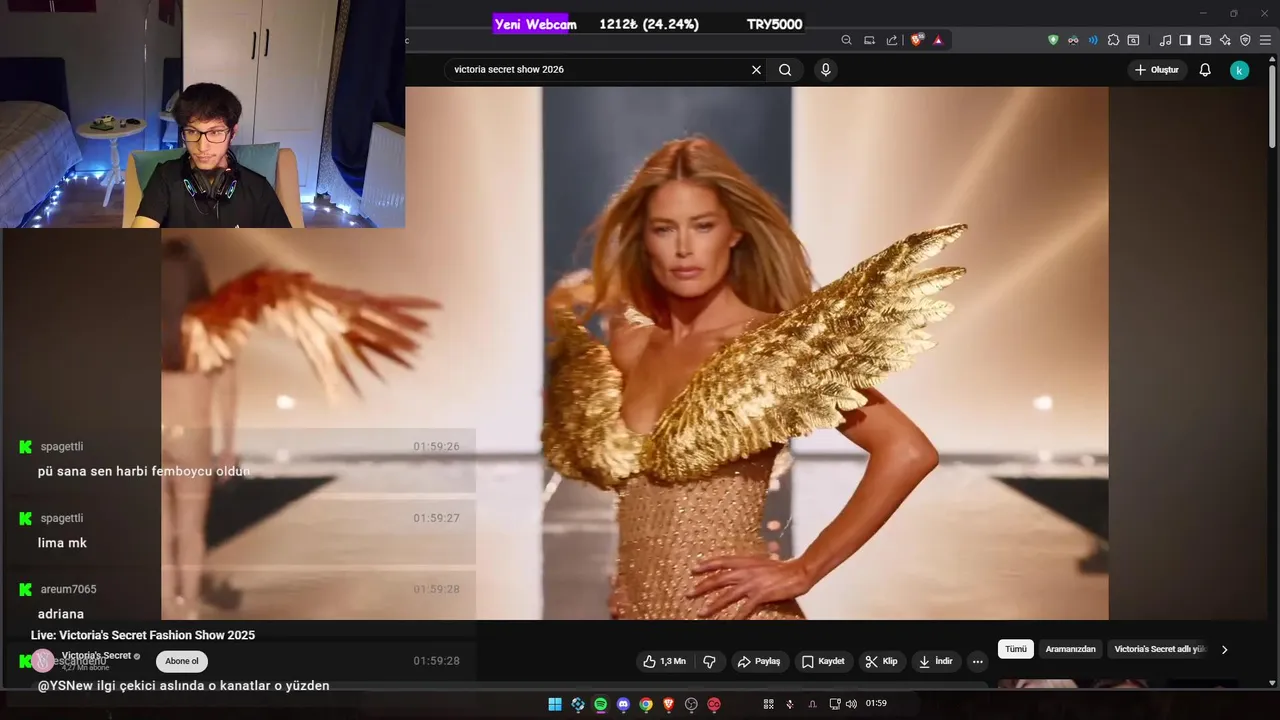
Task: Open Brave browser from the taskbar
Action: pos(668,704)
